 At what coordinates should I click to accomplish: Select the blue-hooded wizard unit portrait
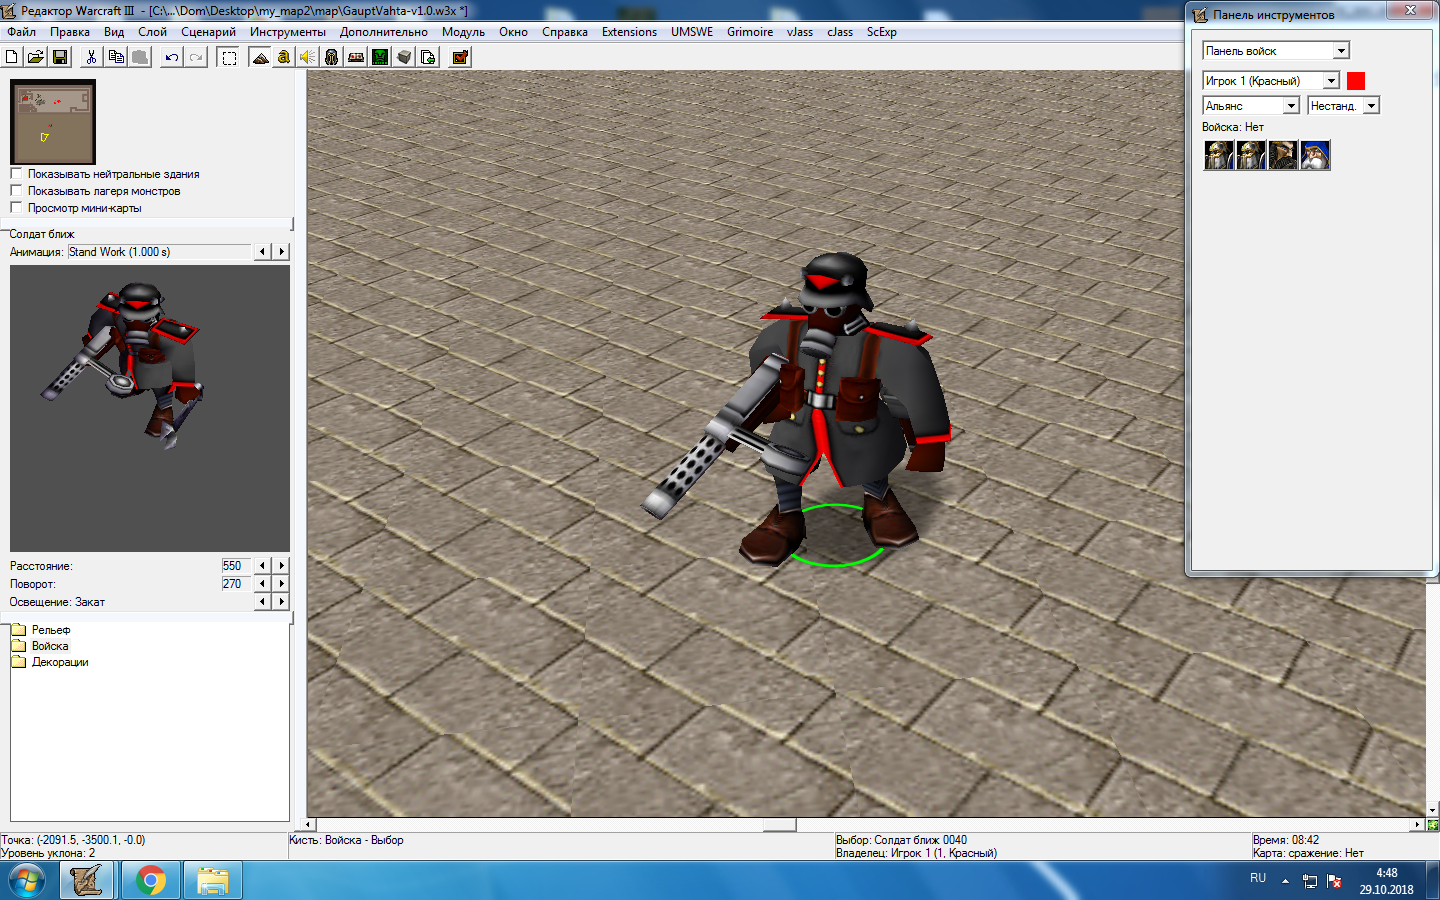[1315, 155]
